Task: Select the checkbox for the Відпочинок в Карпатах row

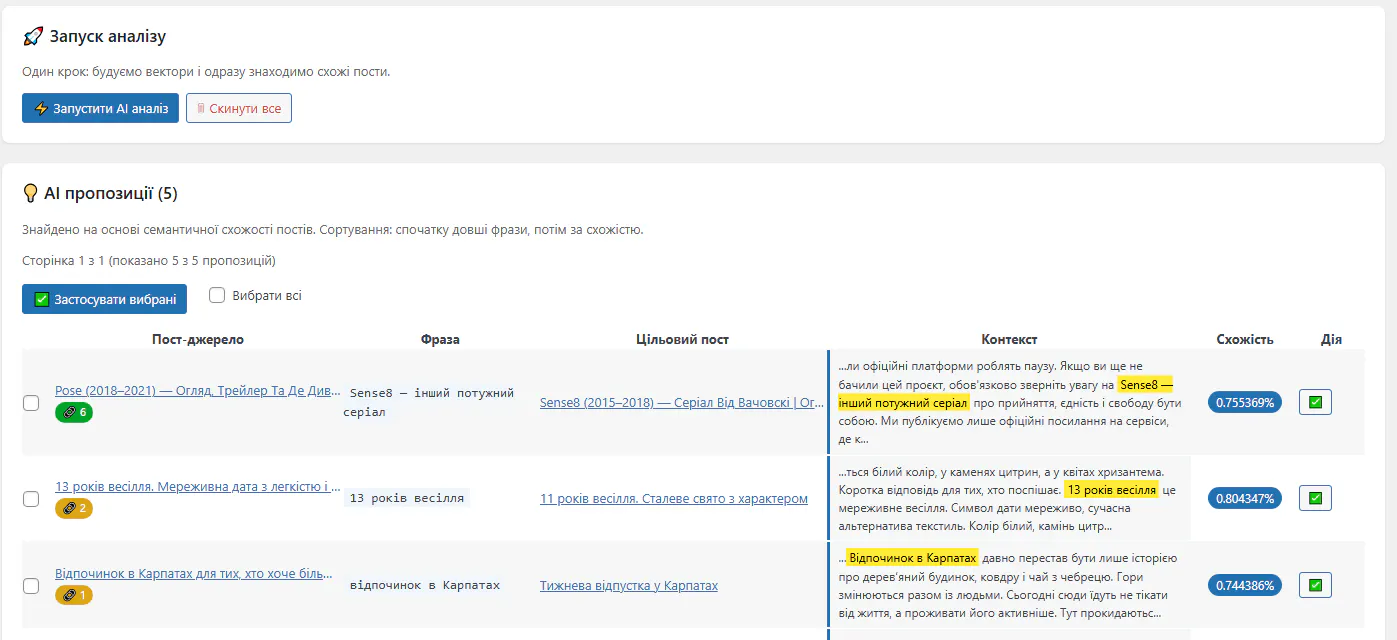Action: point(31,586)
